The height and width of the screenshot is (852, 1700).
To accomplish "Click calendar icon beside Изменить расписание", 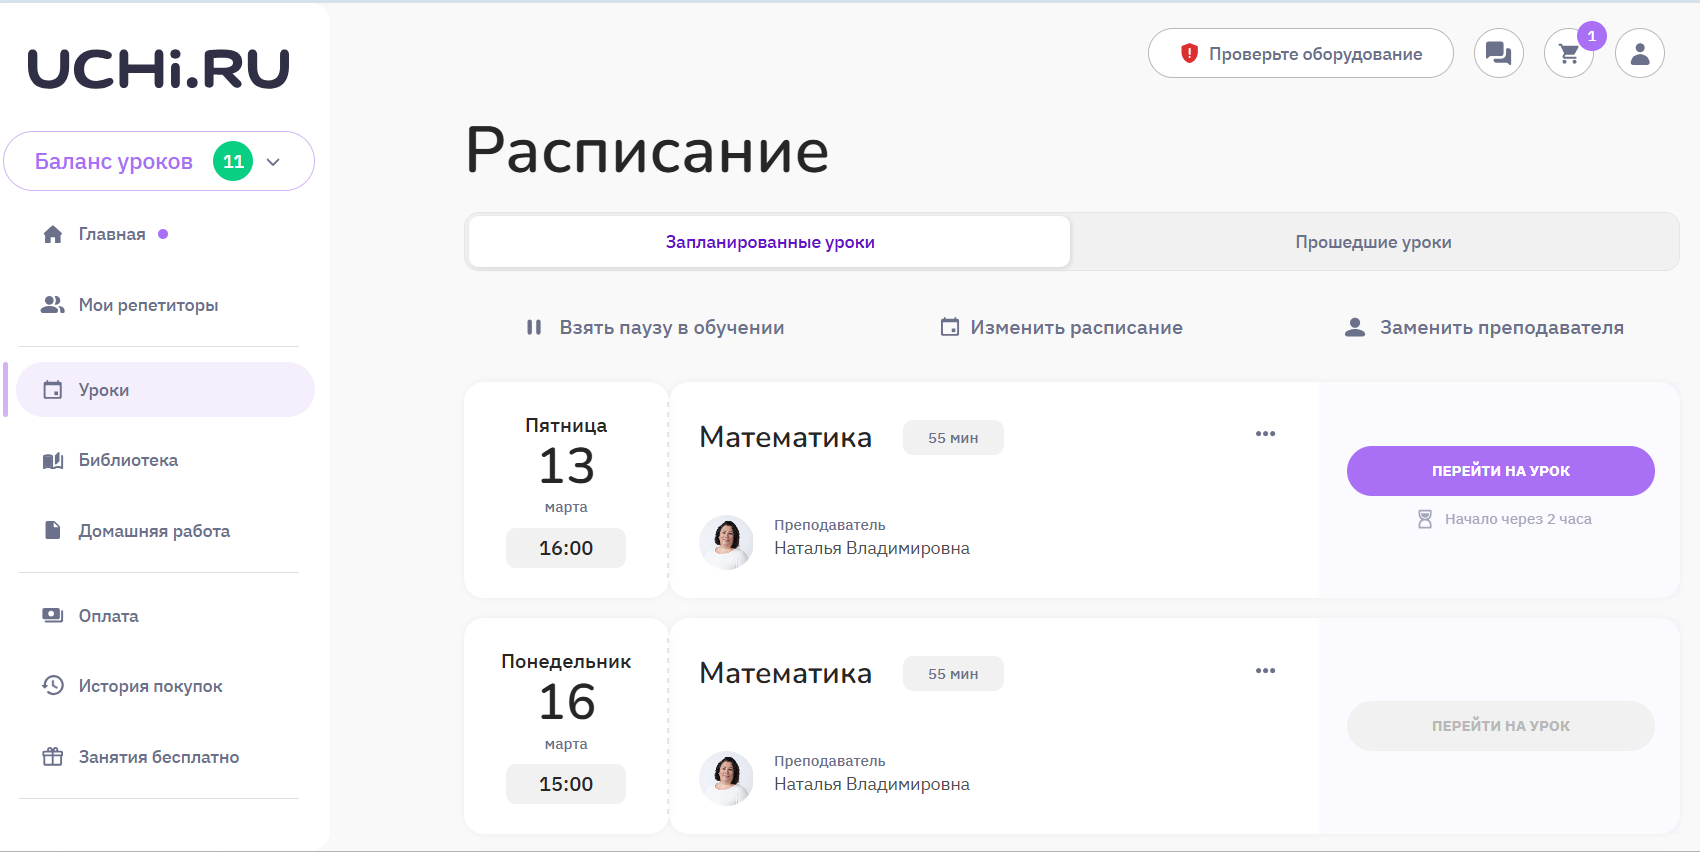I will (x=949, y=327).
